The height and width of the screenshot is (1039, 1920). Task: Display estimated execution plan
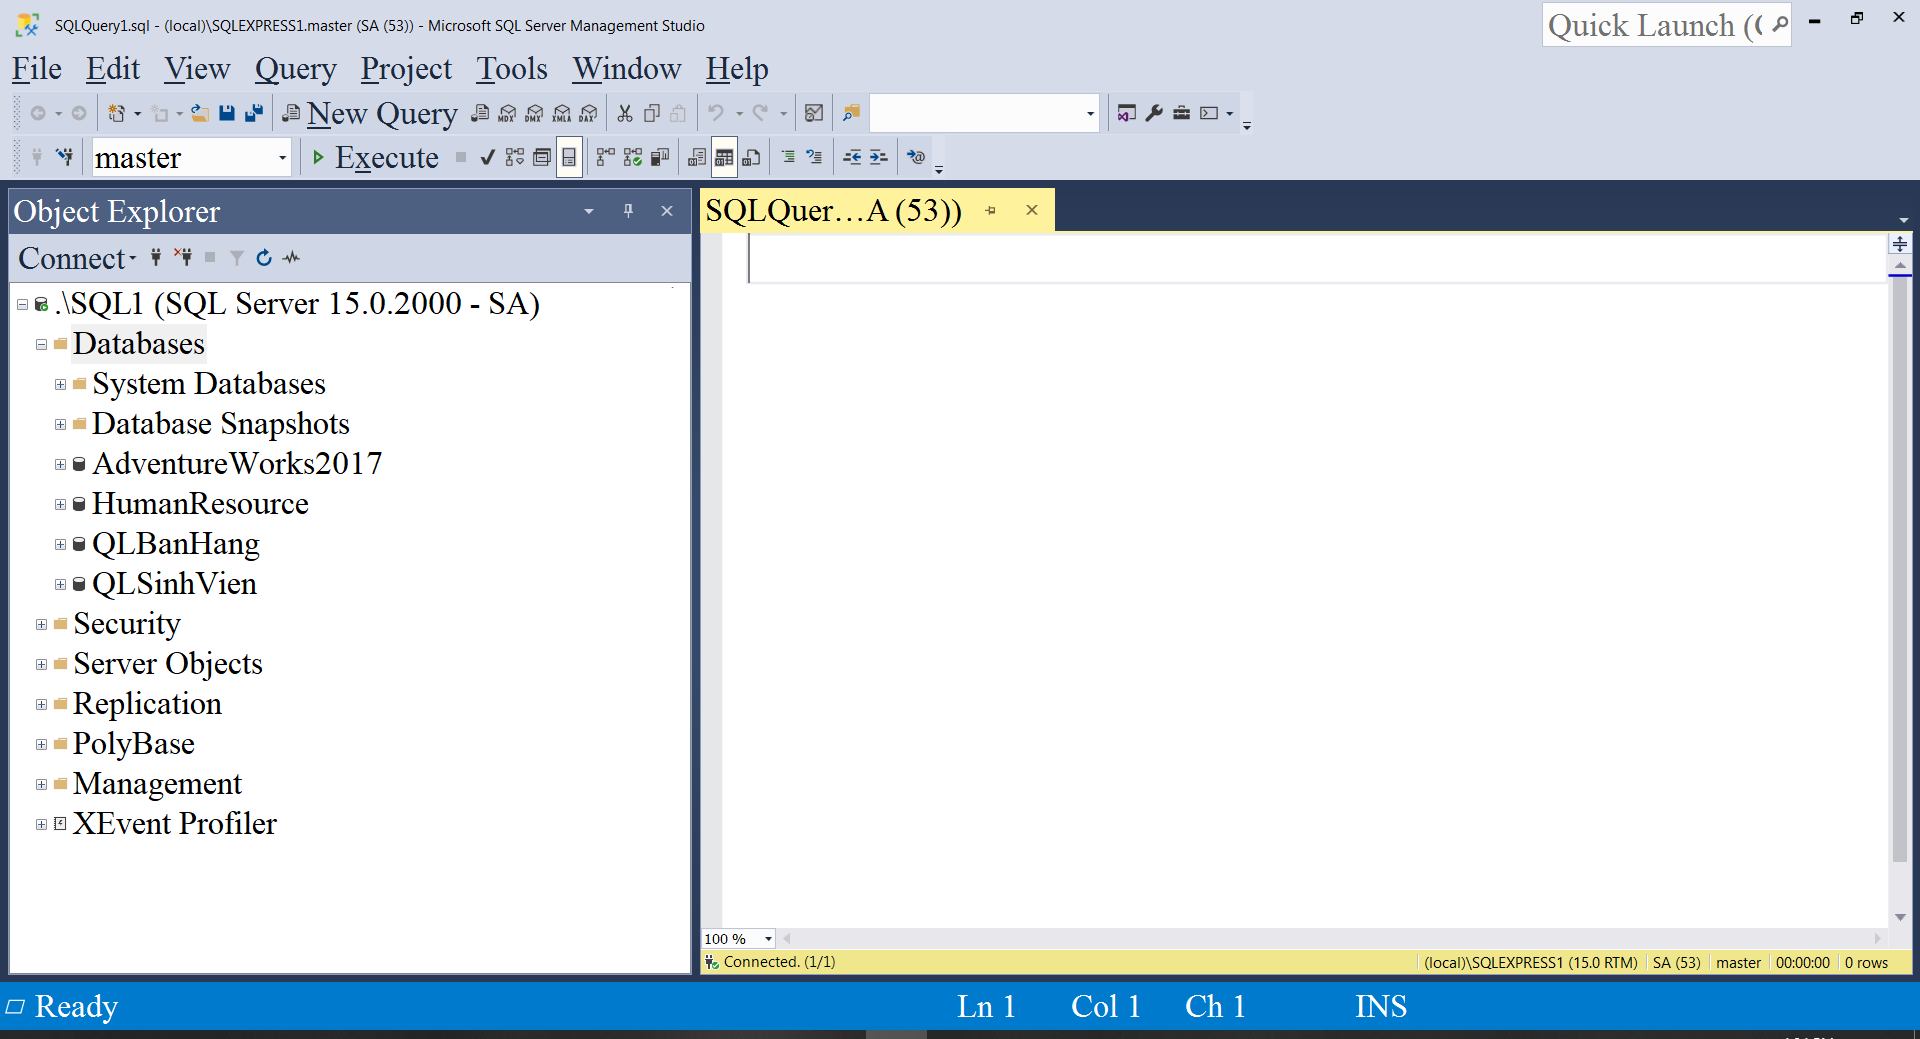[x=514, y=157]
